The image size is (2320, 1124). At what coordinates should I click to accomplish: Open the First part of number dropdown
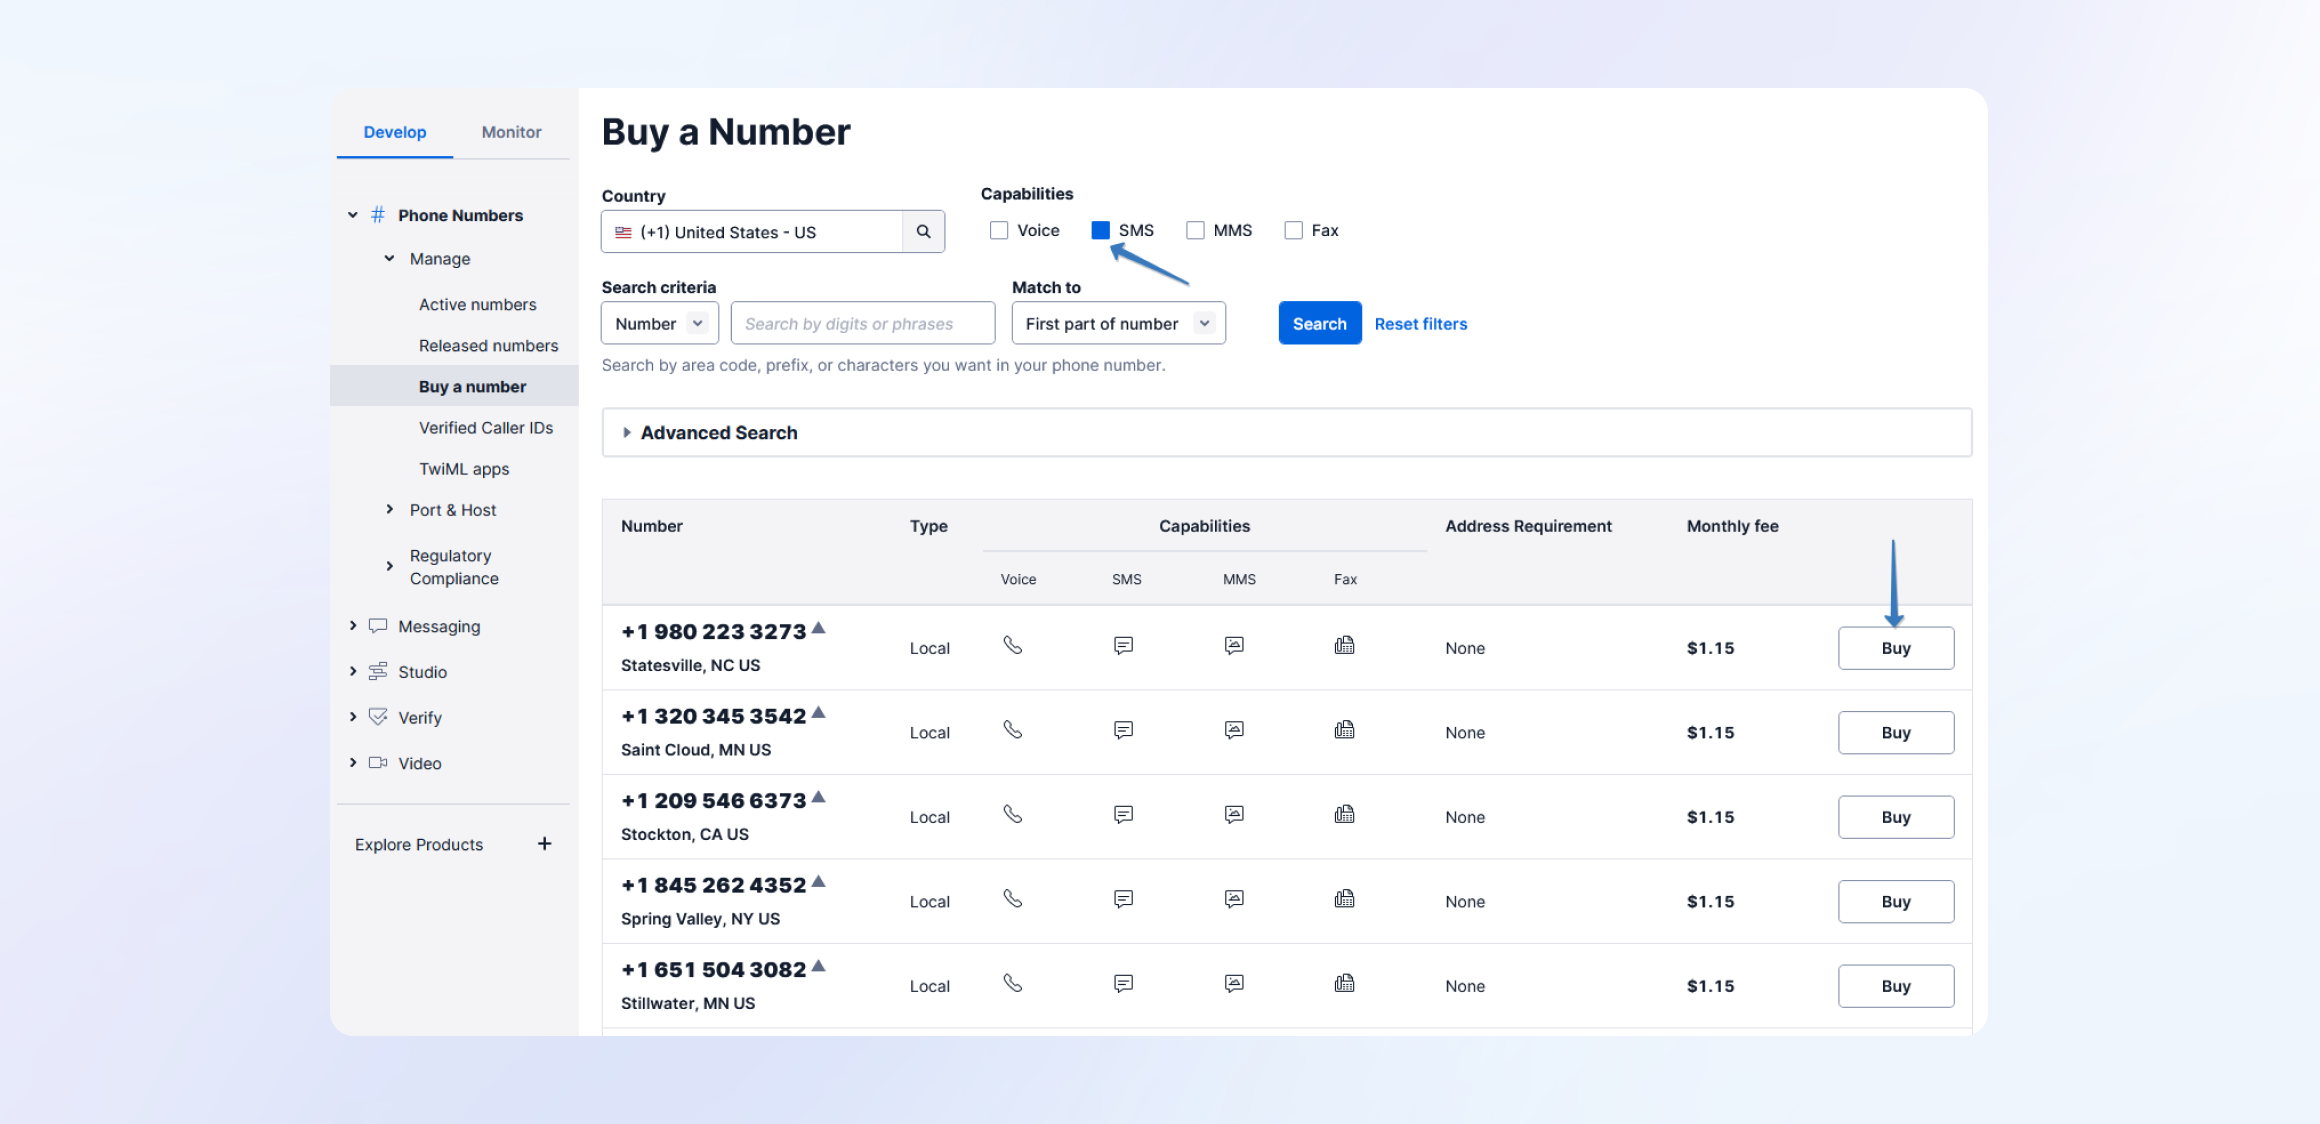[x=1118, y=324]
